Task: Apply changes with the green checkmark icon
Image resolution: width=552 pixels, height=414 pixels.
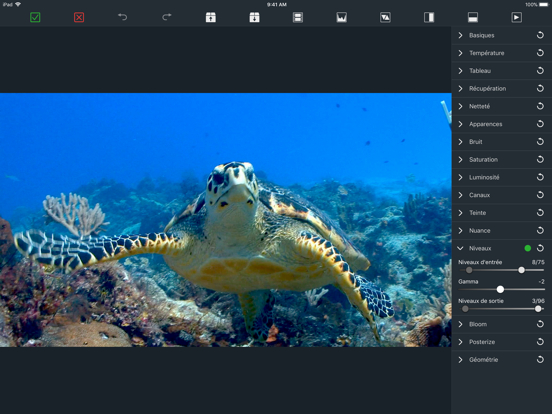Action: coord(35,17)
